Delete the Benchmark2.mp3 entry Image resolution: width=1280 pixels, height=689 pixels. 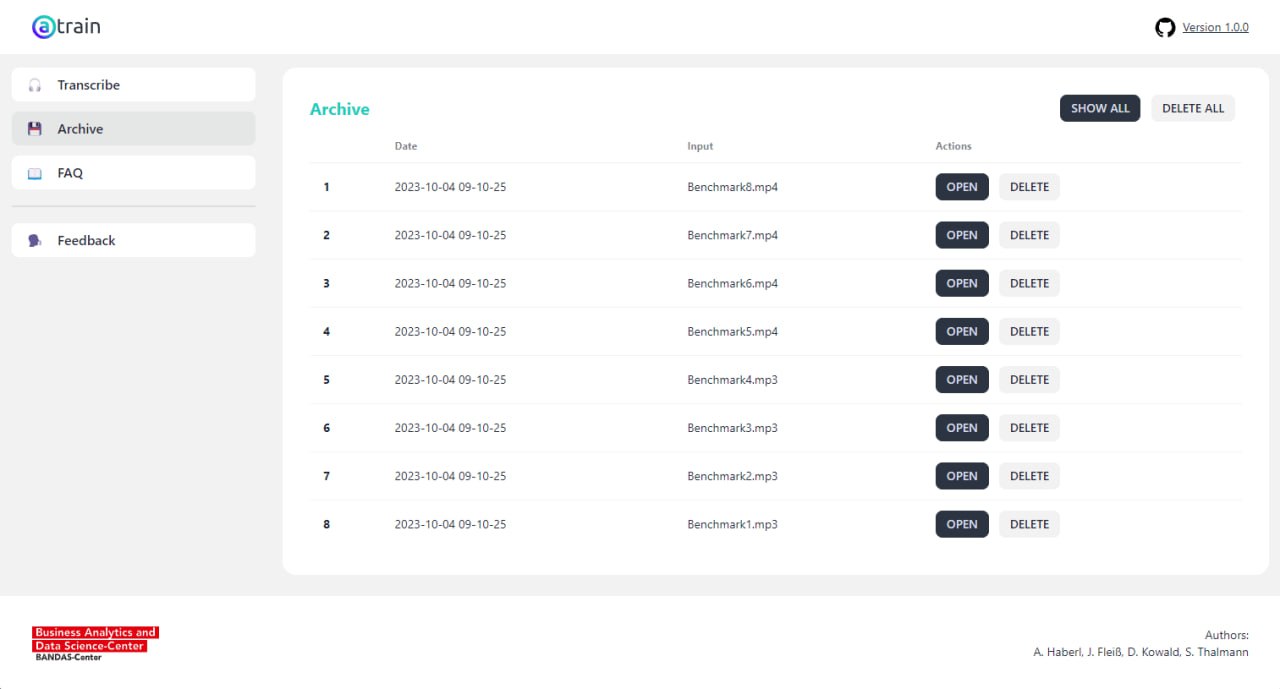pos(1029,476)
